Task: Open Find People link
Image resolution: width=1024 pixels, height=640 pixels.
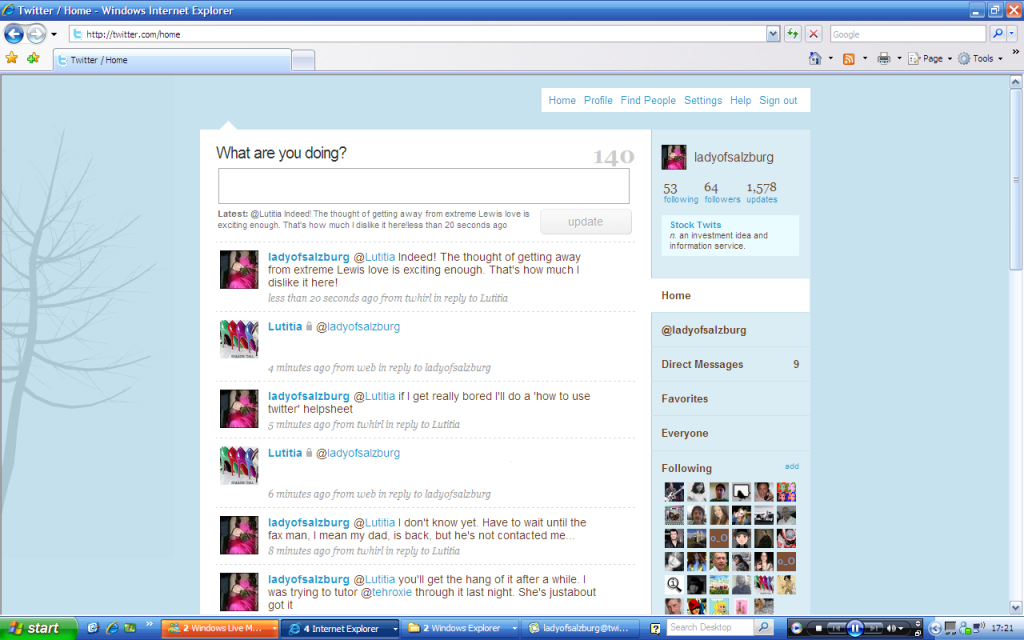Action: pyautogui.click(x=648, y=100)
